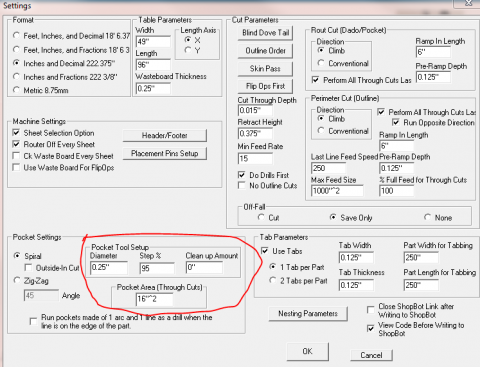Click the Skin Pass button
Viewport: 480px width, 367px height.
(x=265, y=69)
